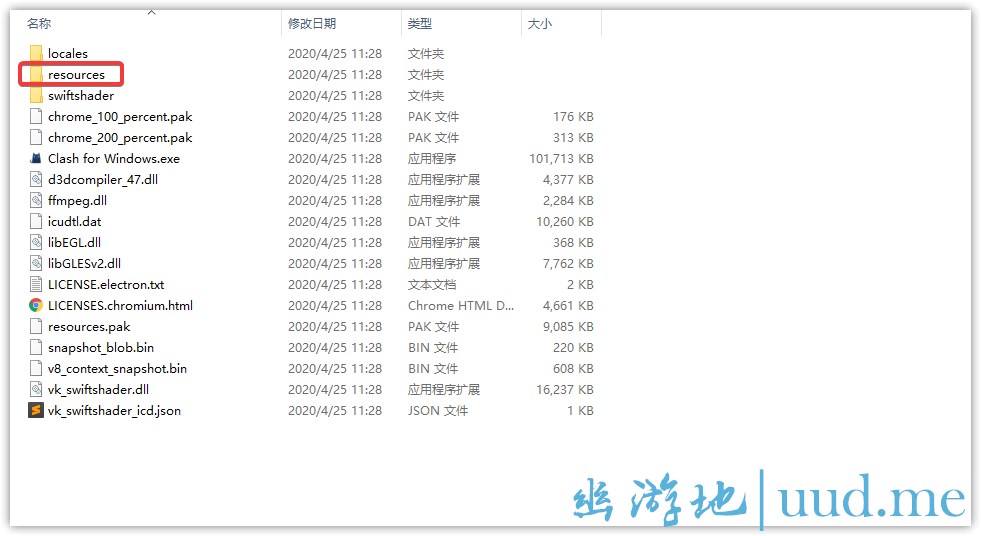Sort by the 类型 column header

click(420, 23)
